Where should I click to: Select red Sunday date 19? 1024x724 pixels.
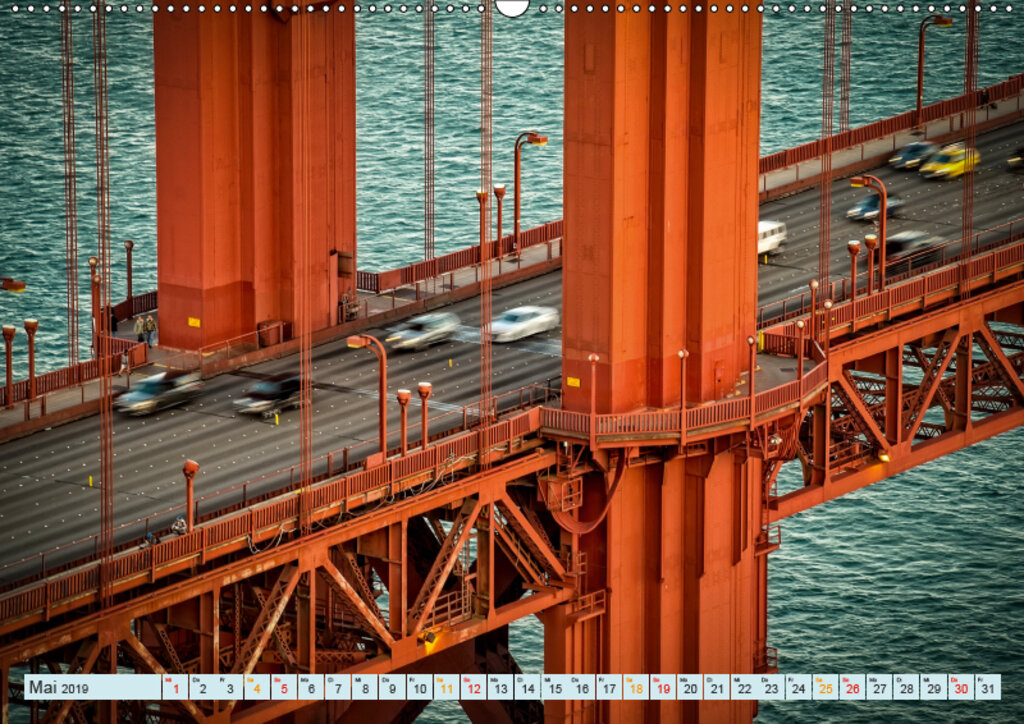pyautogui.click(x=664, y=687)
